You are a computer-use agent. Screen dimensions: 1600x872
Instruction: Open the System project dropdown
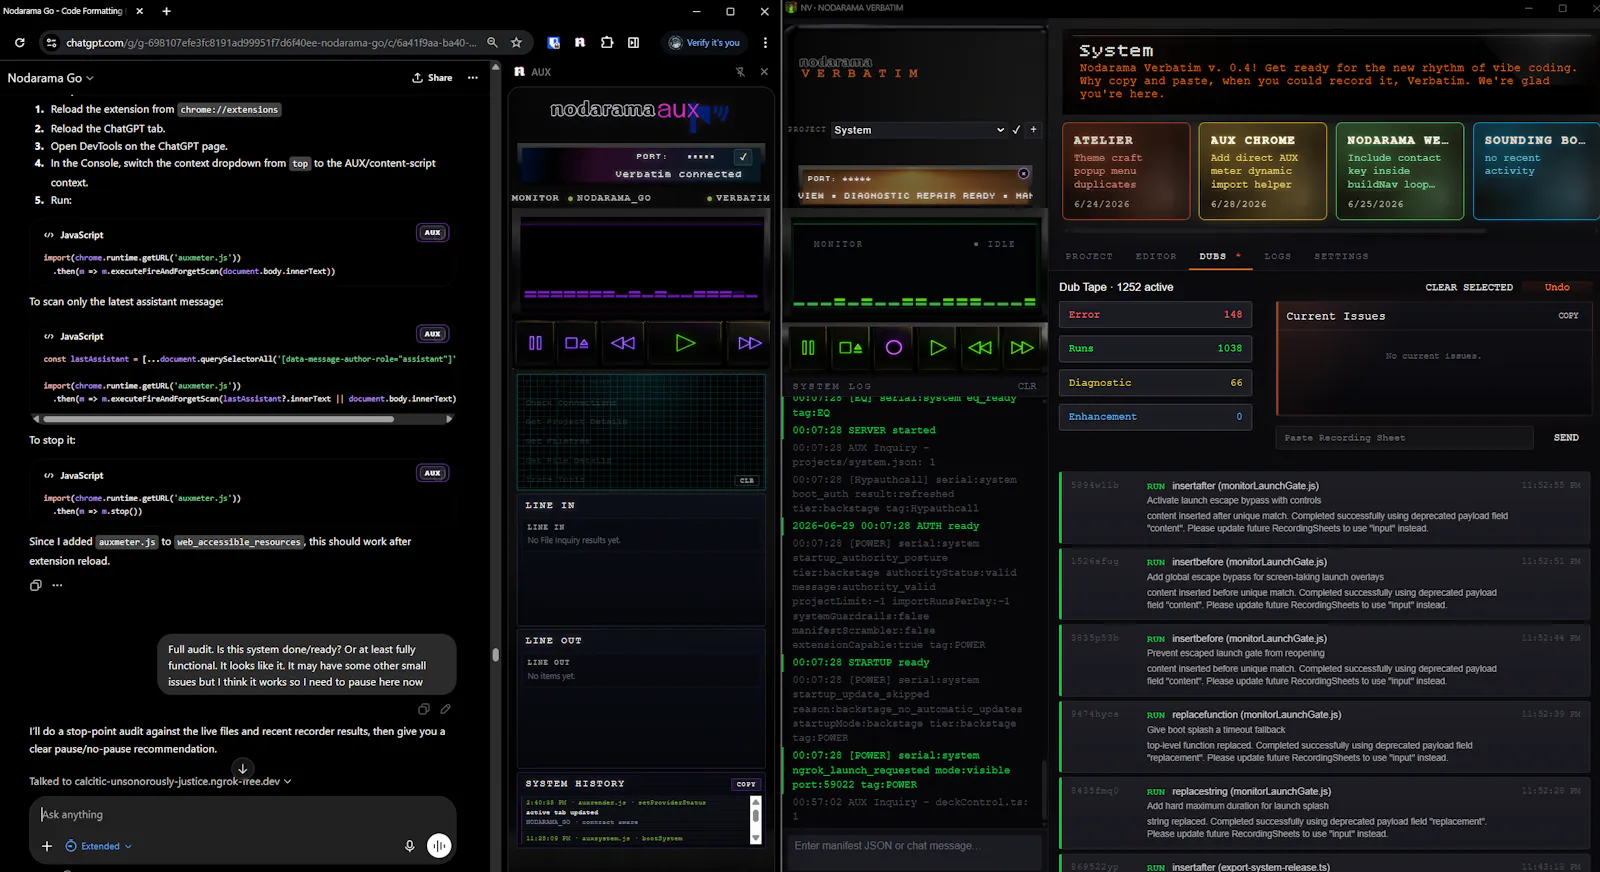click(918, 130)
